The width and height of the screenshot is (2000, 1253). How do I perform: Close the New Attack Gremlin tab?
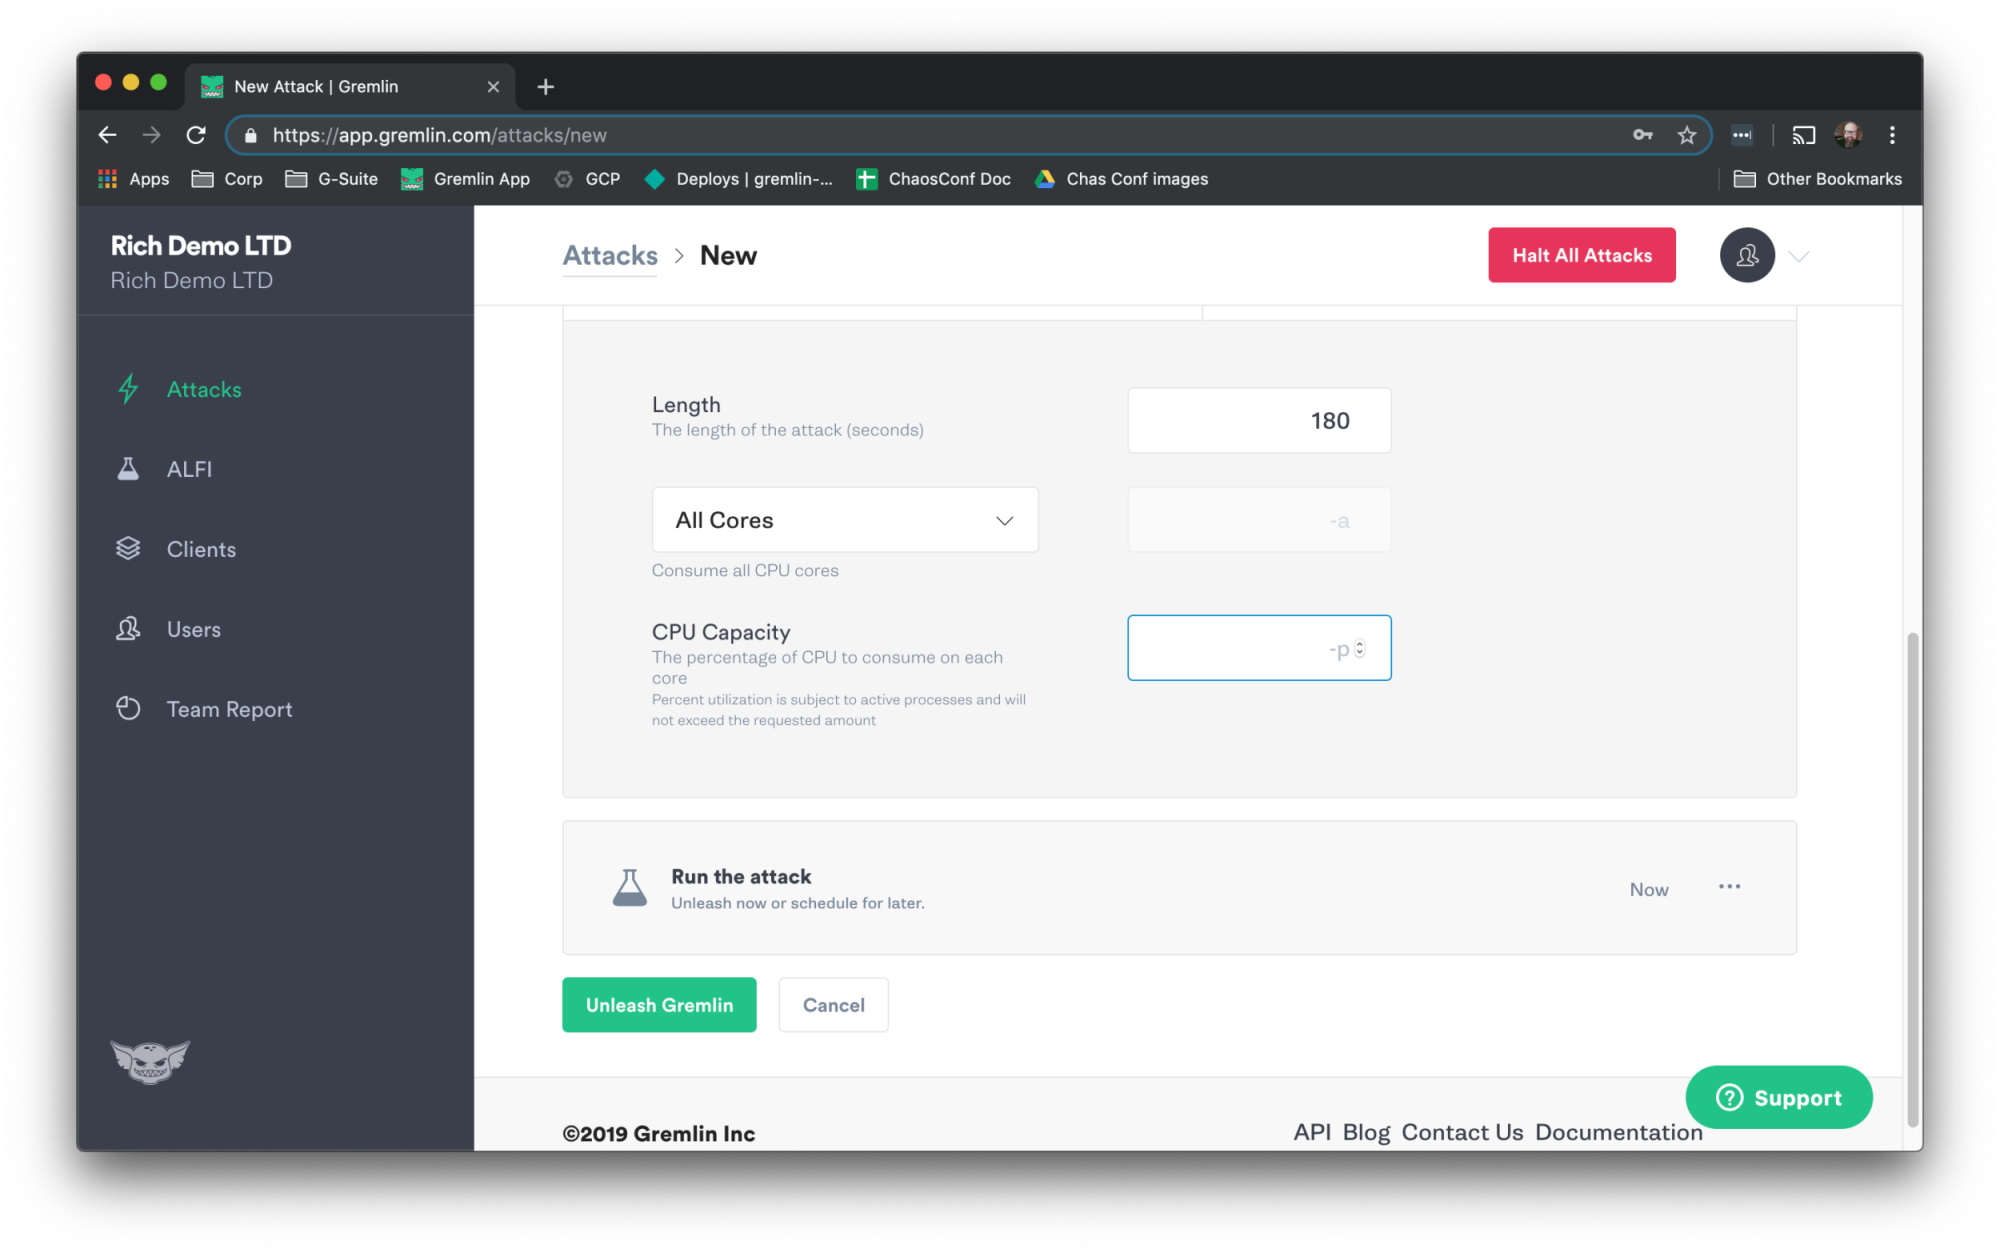(x=493, y=87)
